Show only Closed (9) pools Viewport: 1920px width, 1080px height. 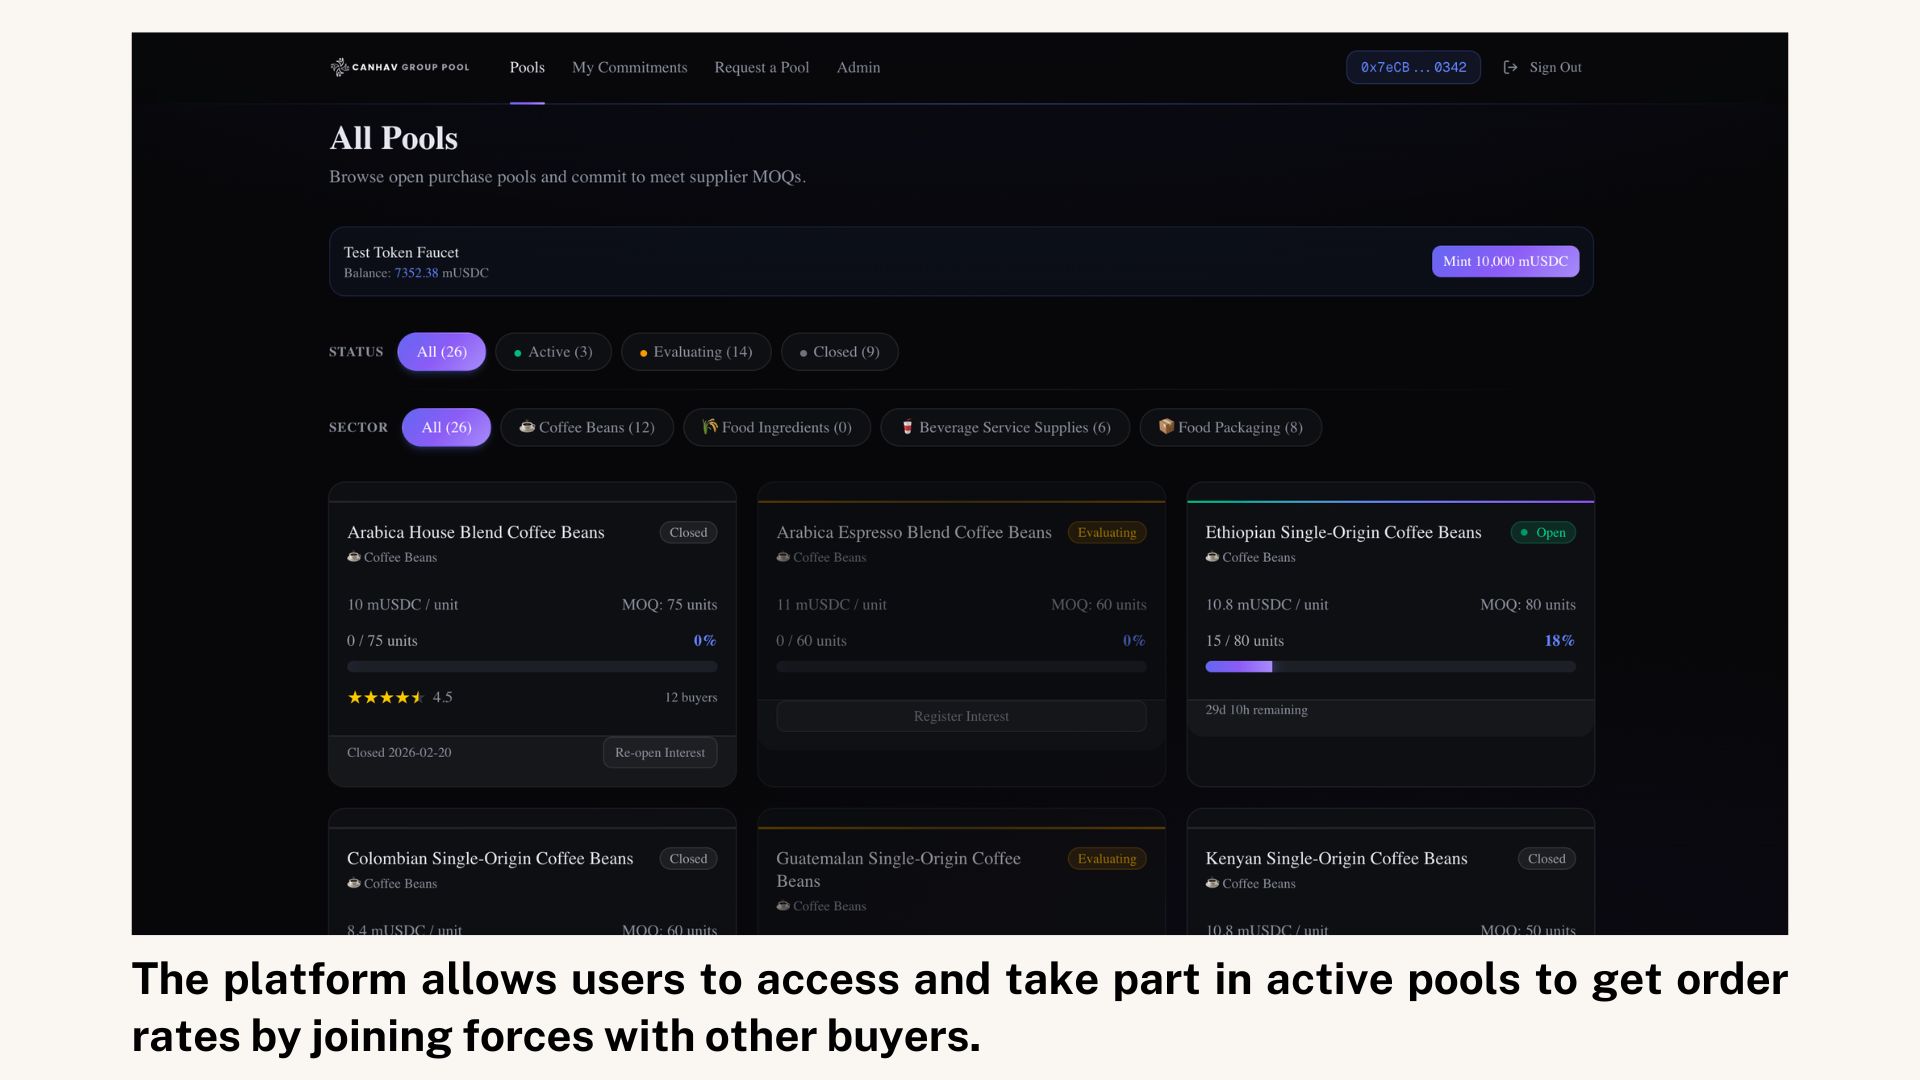point(839,352)
